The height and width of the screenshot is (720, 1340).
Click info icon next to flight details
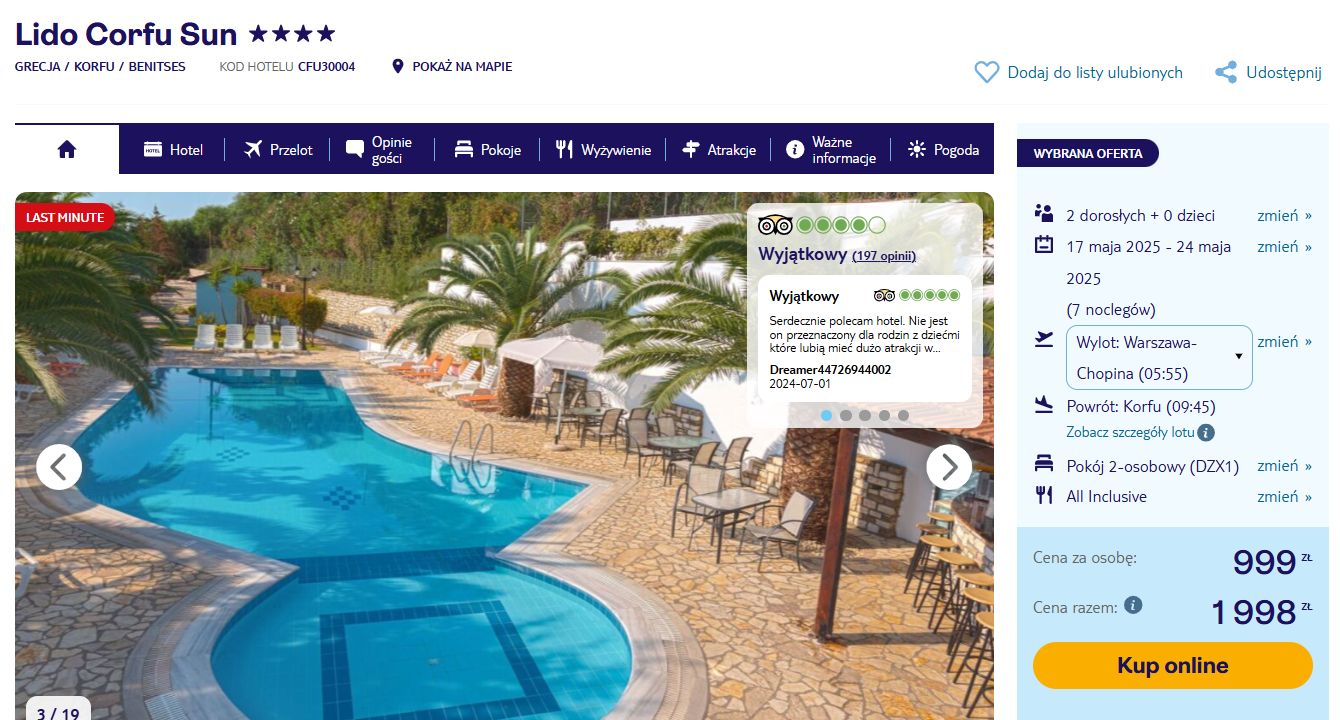(x=1206, y=433)
